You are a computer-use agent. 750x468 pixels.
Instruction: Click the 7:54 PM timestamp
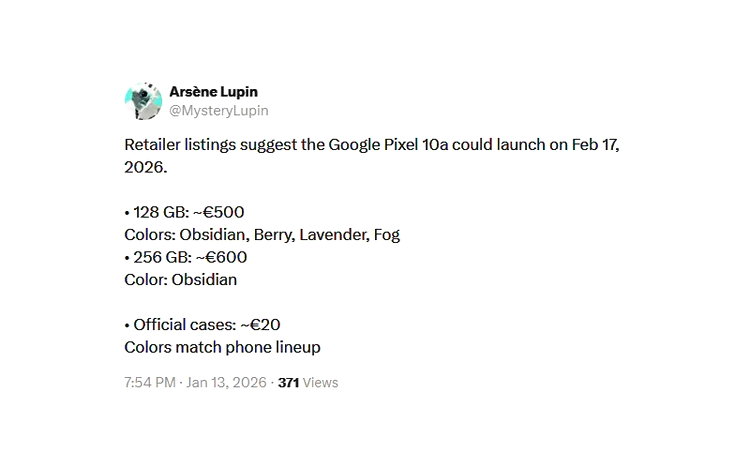point(148,382)
